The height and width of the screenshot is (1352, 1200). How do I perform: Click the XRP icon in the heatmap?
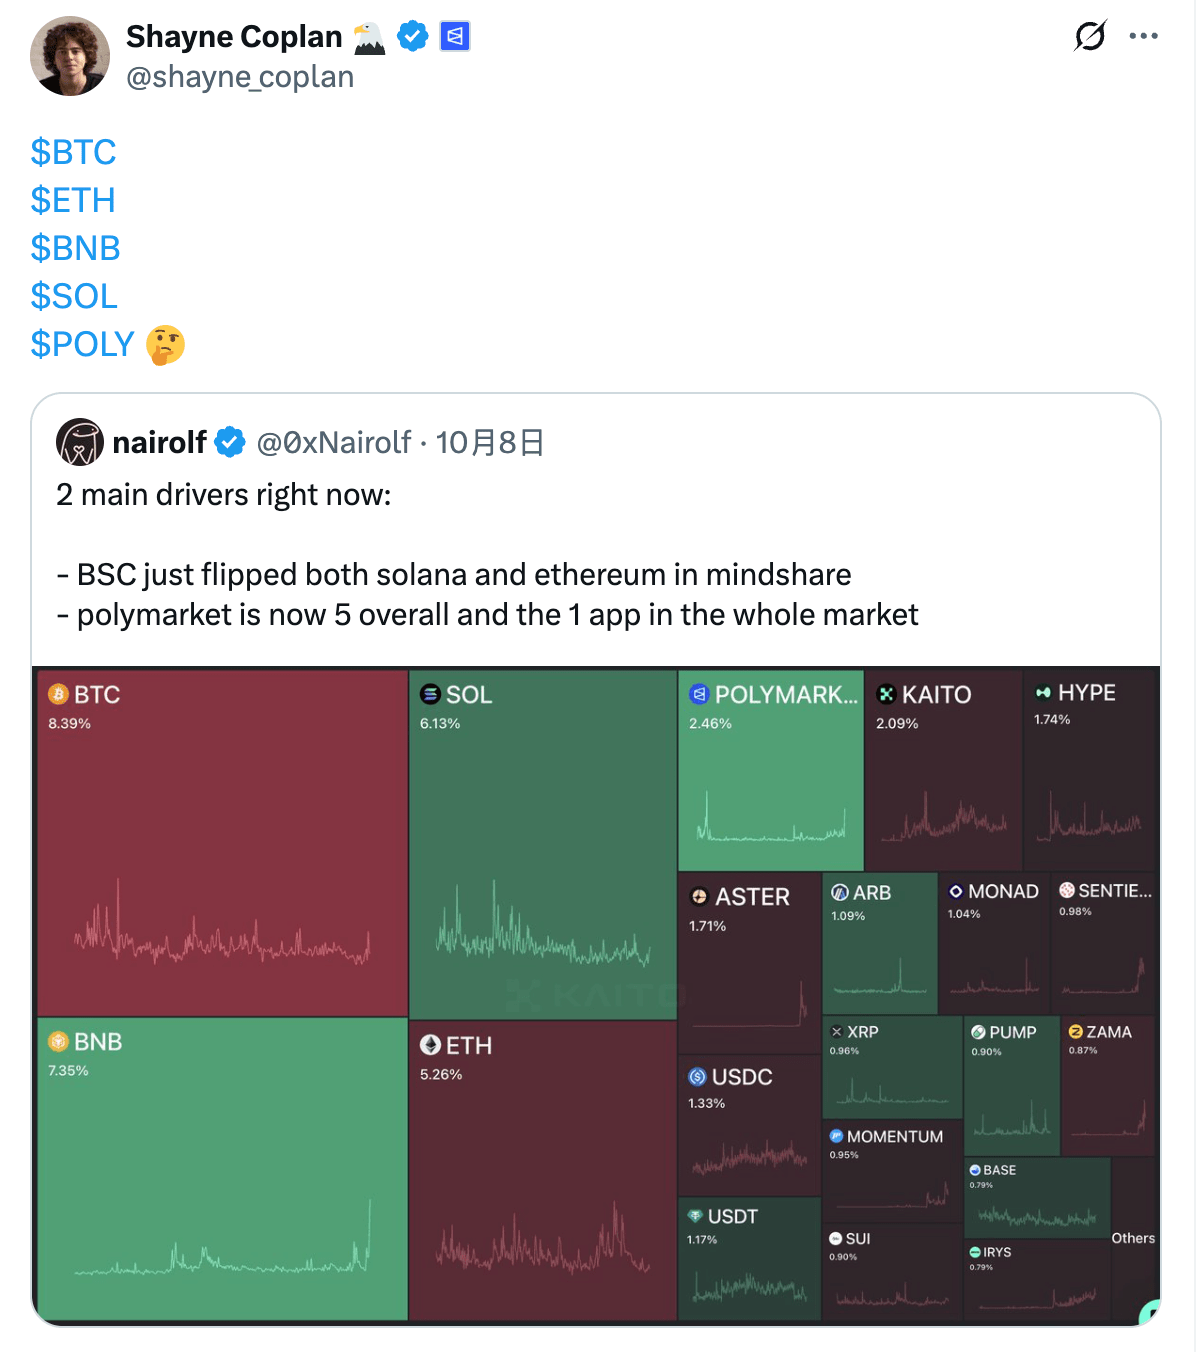tap(836, 1031)
